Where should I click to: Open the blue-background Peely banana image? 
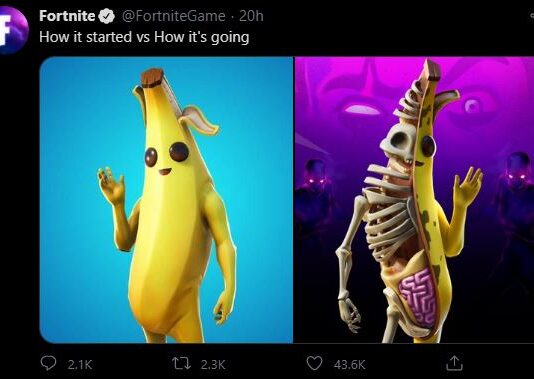(166, 200)
